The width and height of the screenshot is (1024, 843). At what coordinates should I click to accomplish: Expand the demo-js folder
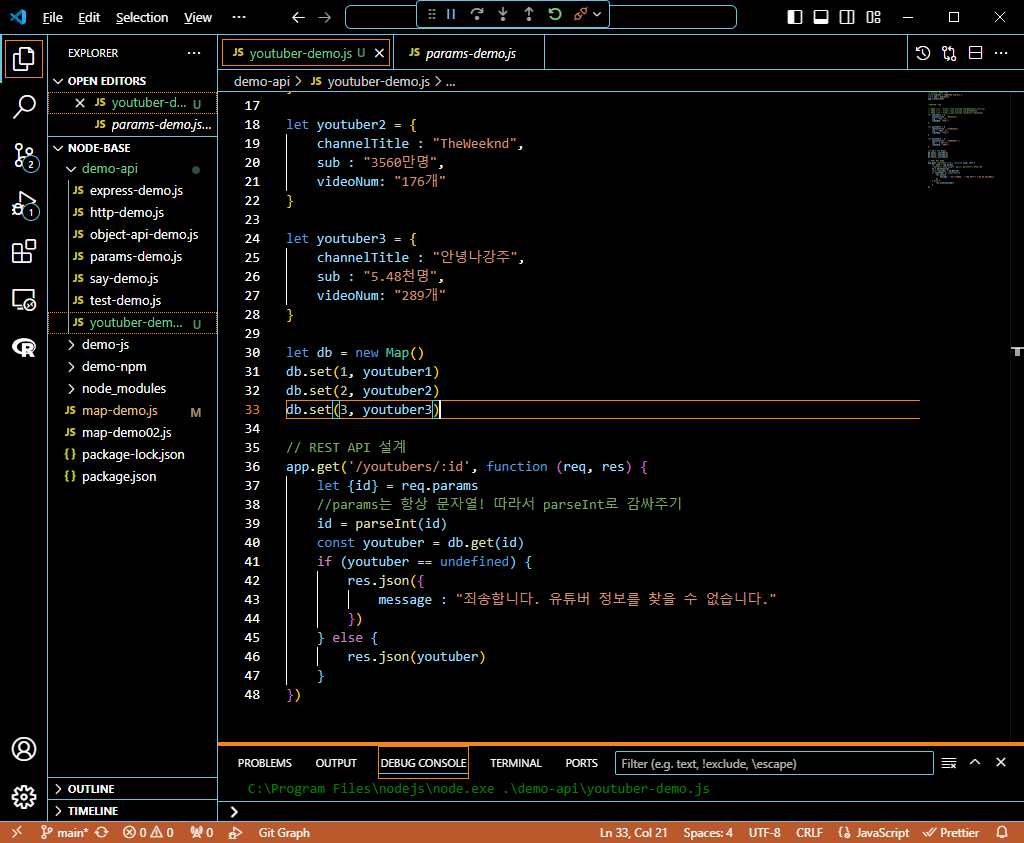[x=133, y=345]
